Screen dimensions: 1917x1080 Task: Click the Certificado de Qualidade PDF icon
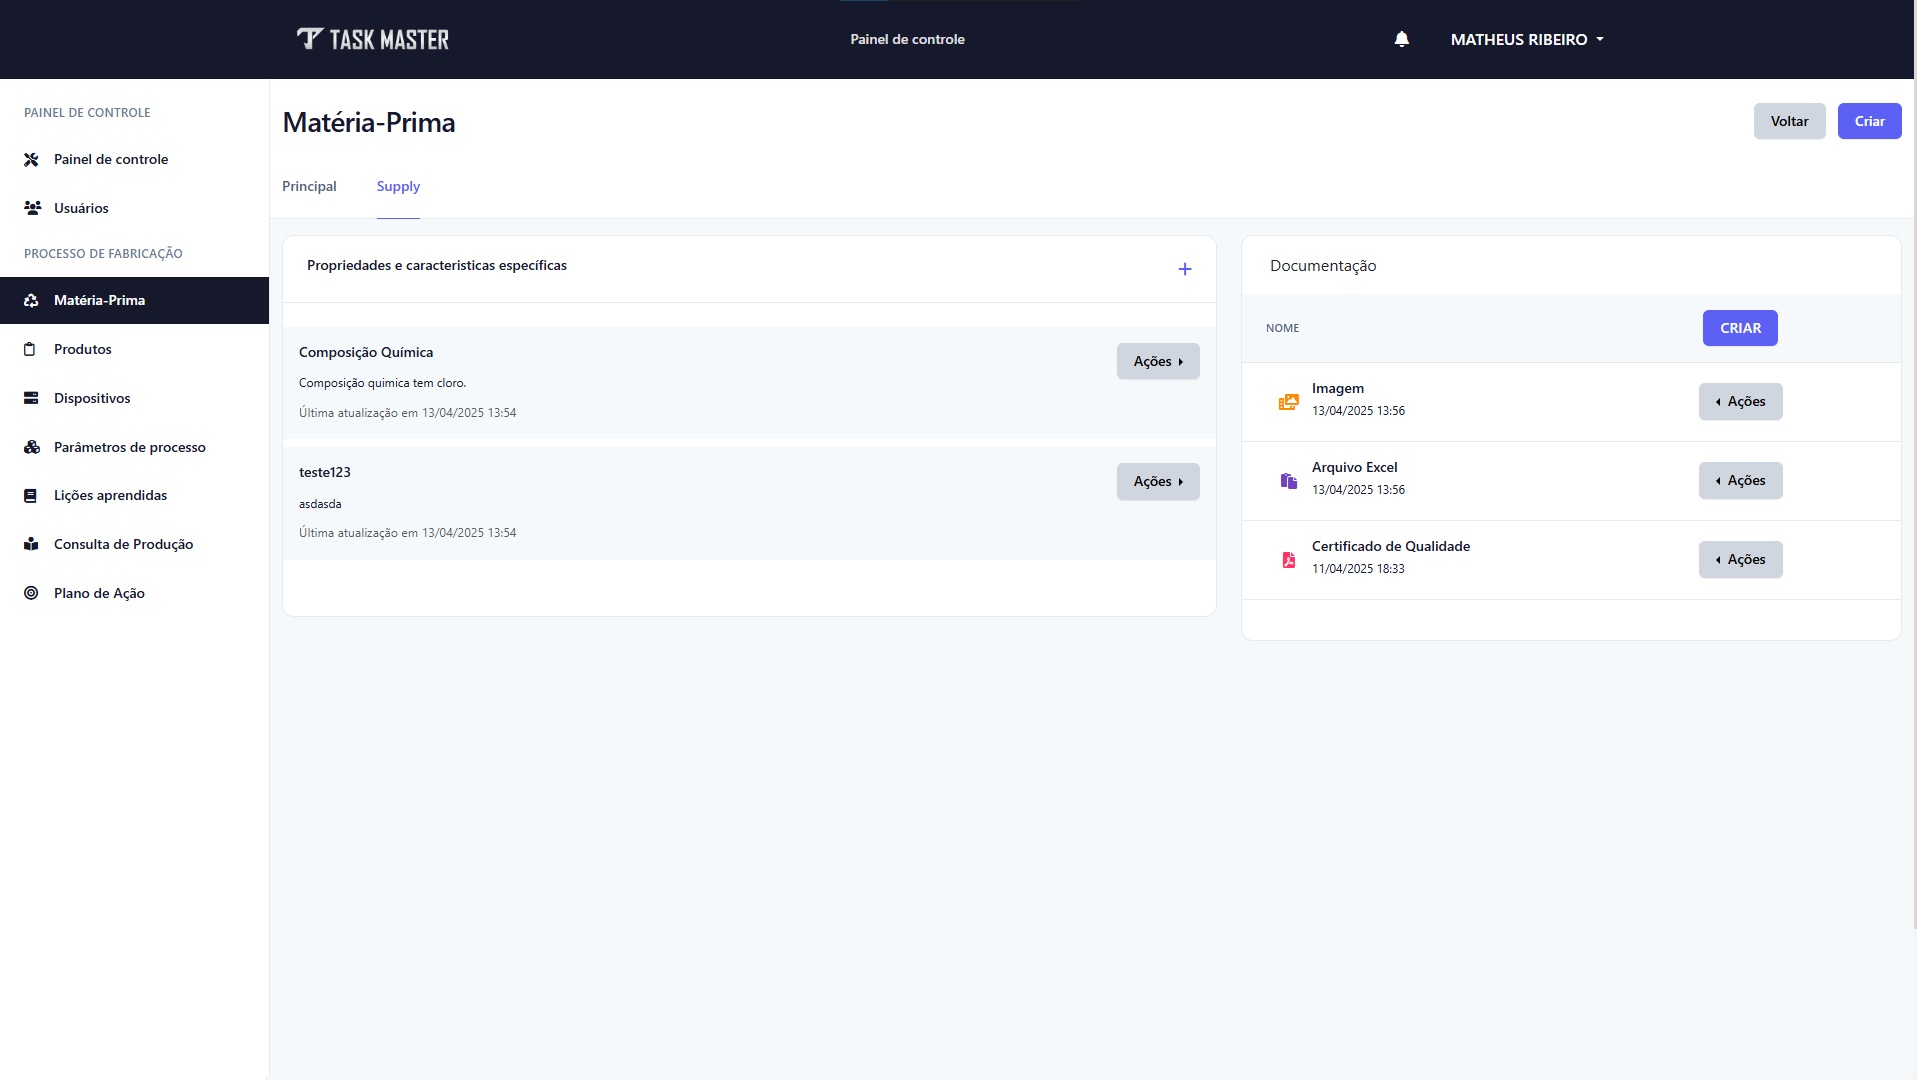(x=1288, y=560)
